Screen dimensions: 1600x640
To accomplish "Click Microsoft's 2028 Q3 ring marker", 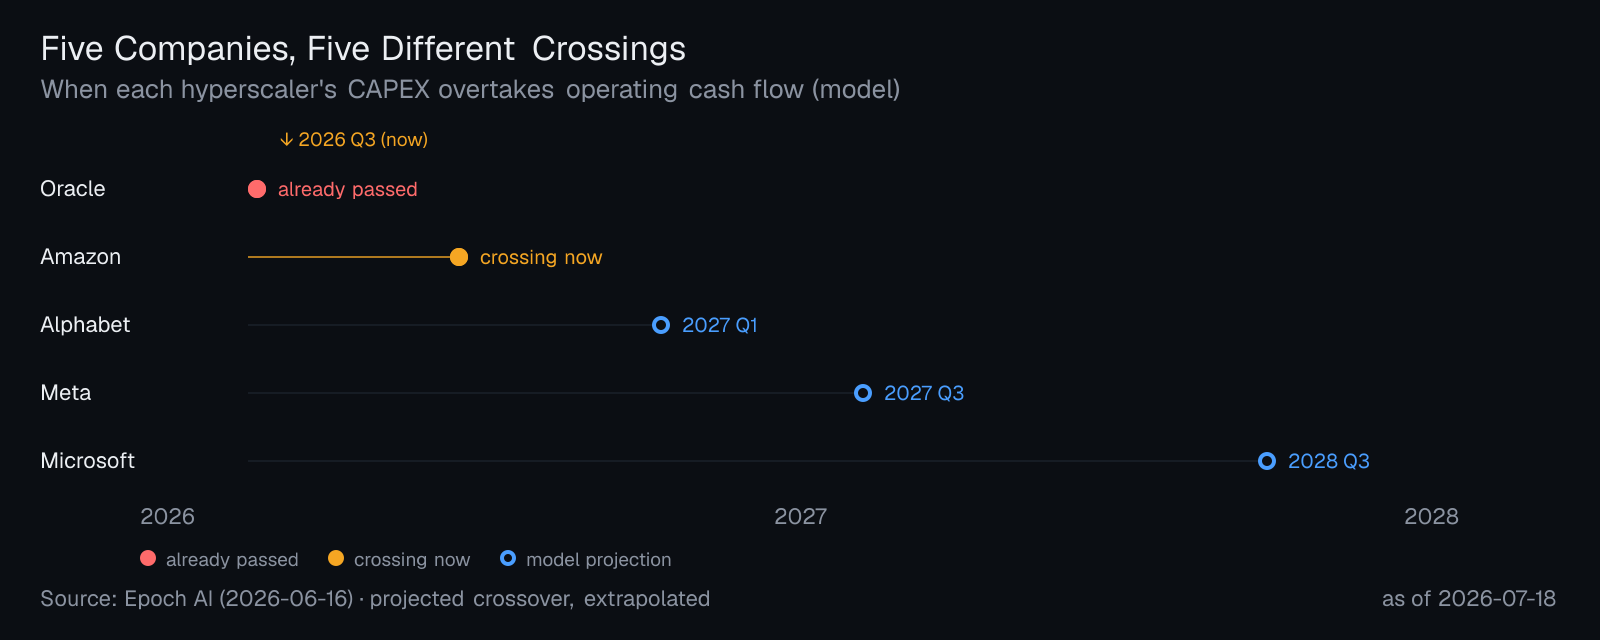I will point(1267,461).
